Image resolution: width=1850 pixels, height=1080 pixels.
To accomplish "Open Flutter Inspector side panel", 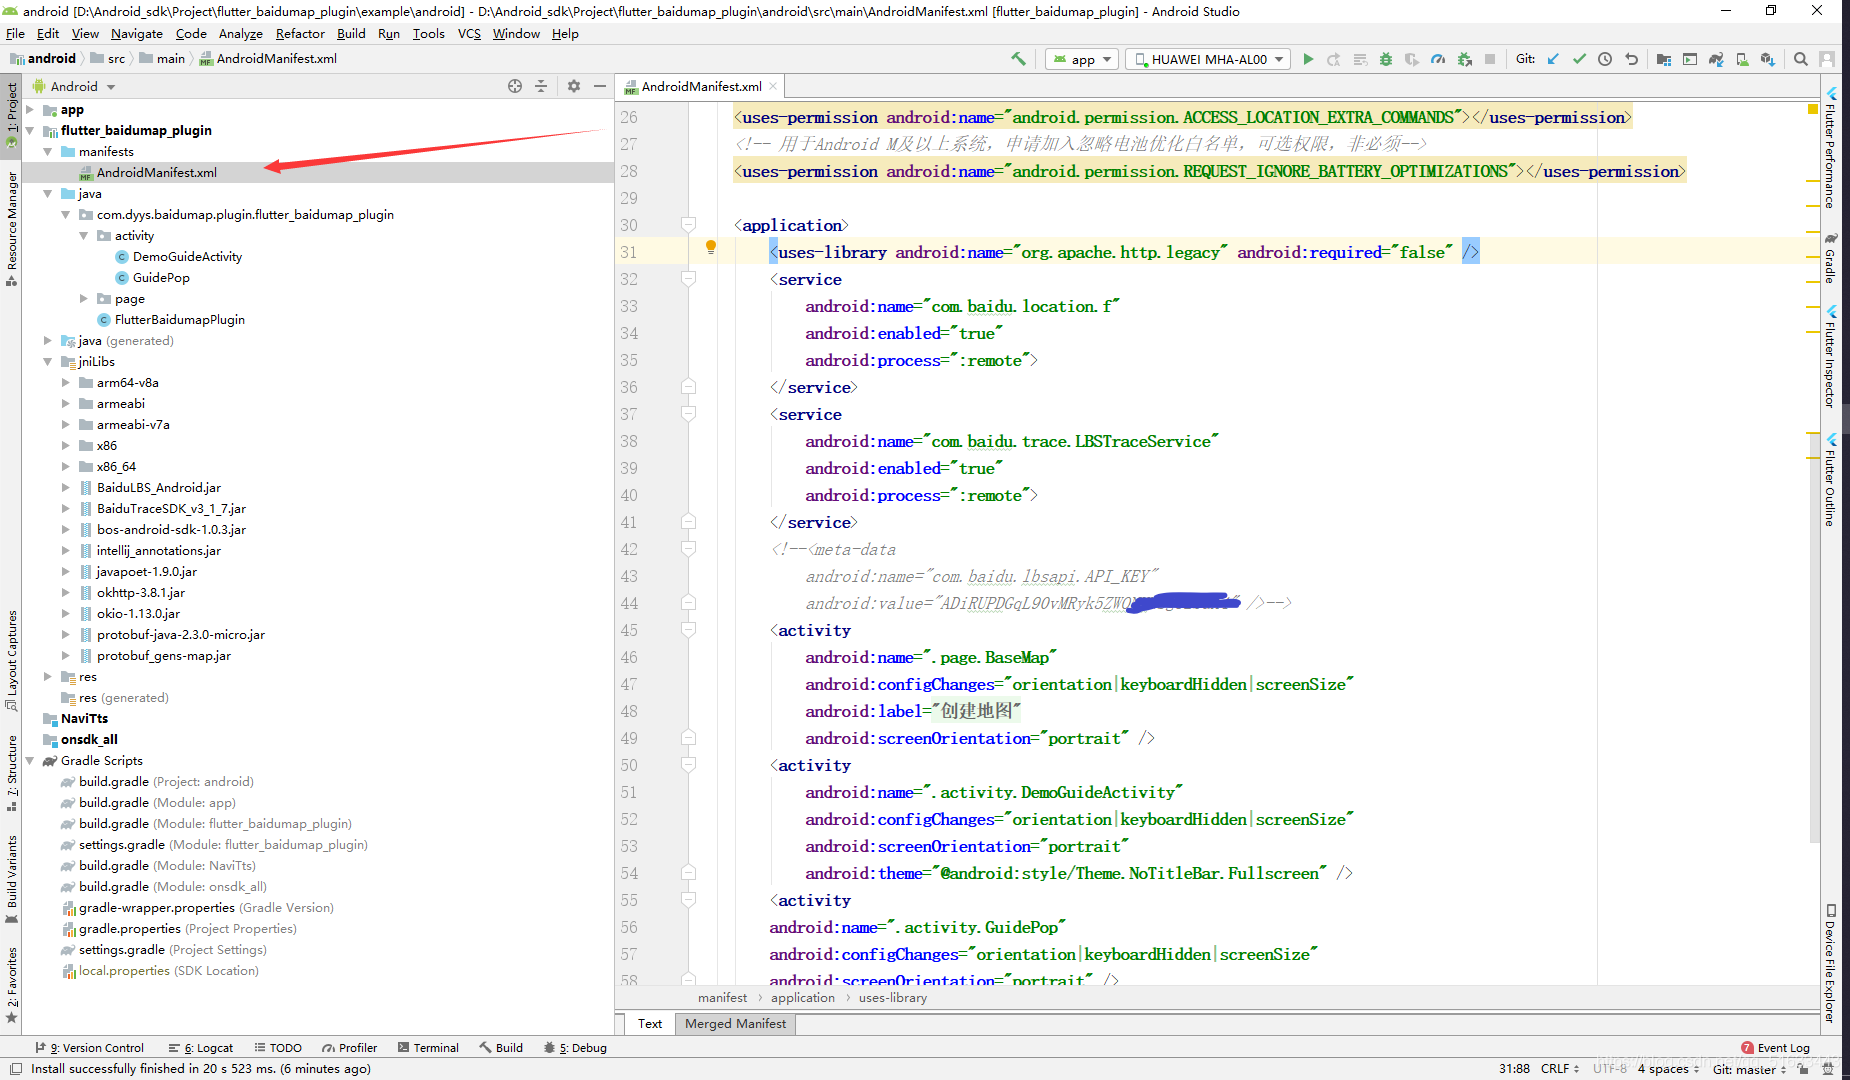I will (x=1830, y=356).
